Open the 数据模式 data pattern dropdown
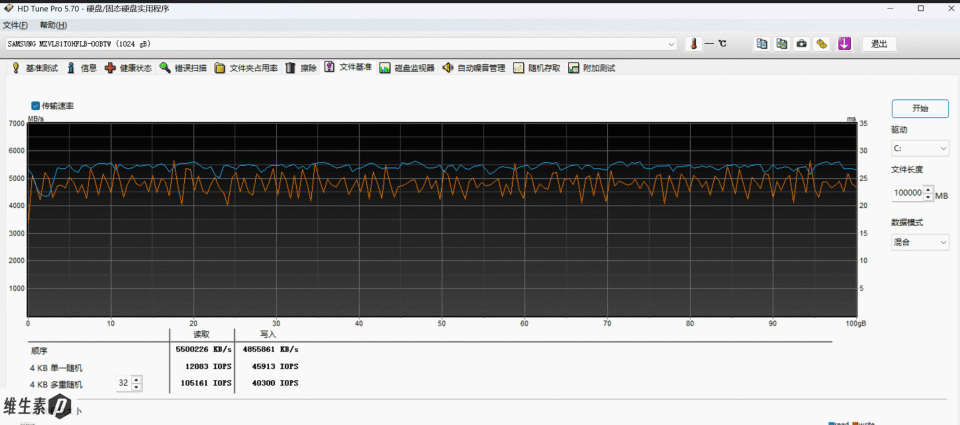The width and height of the screenshot is (960, 425). click(920, 242)
